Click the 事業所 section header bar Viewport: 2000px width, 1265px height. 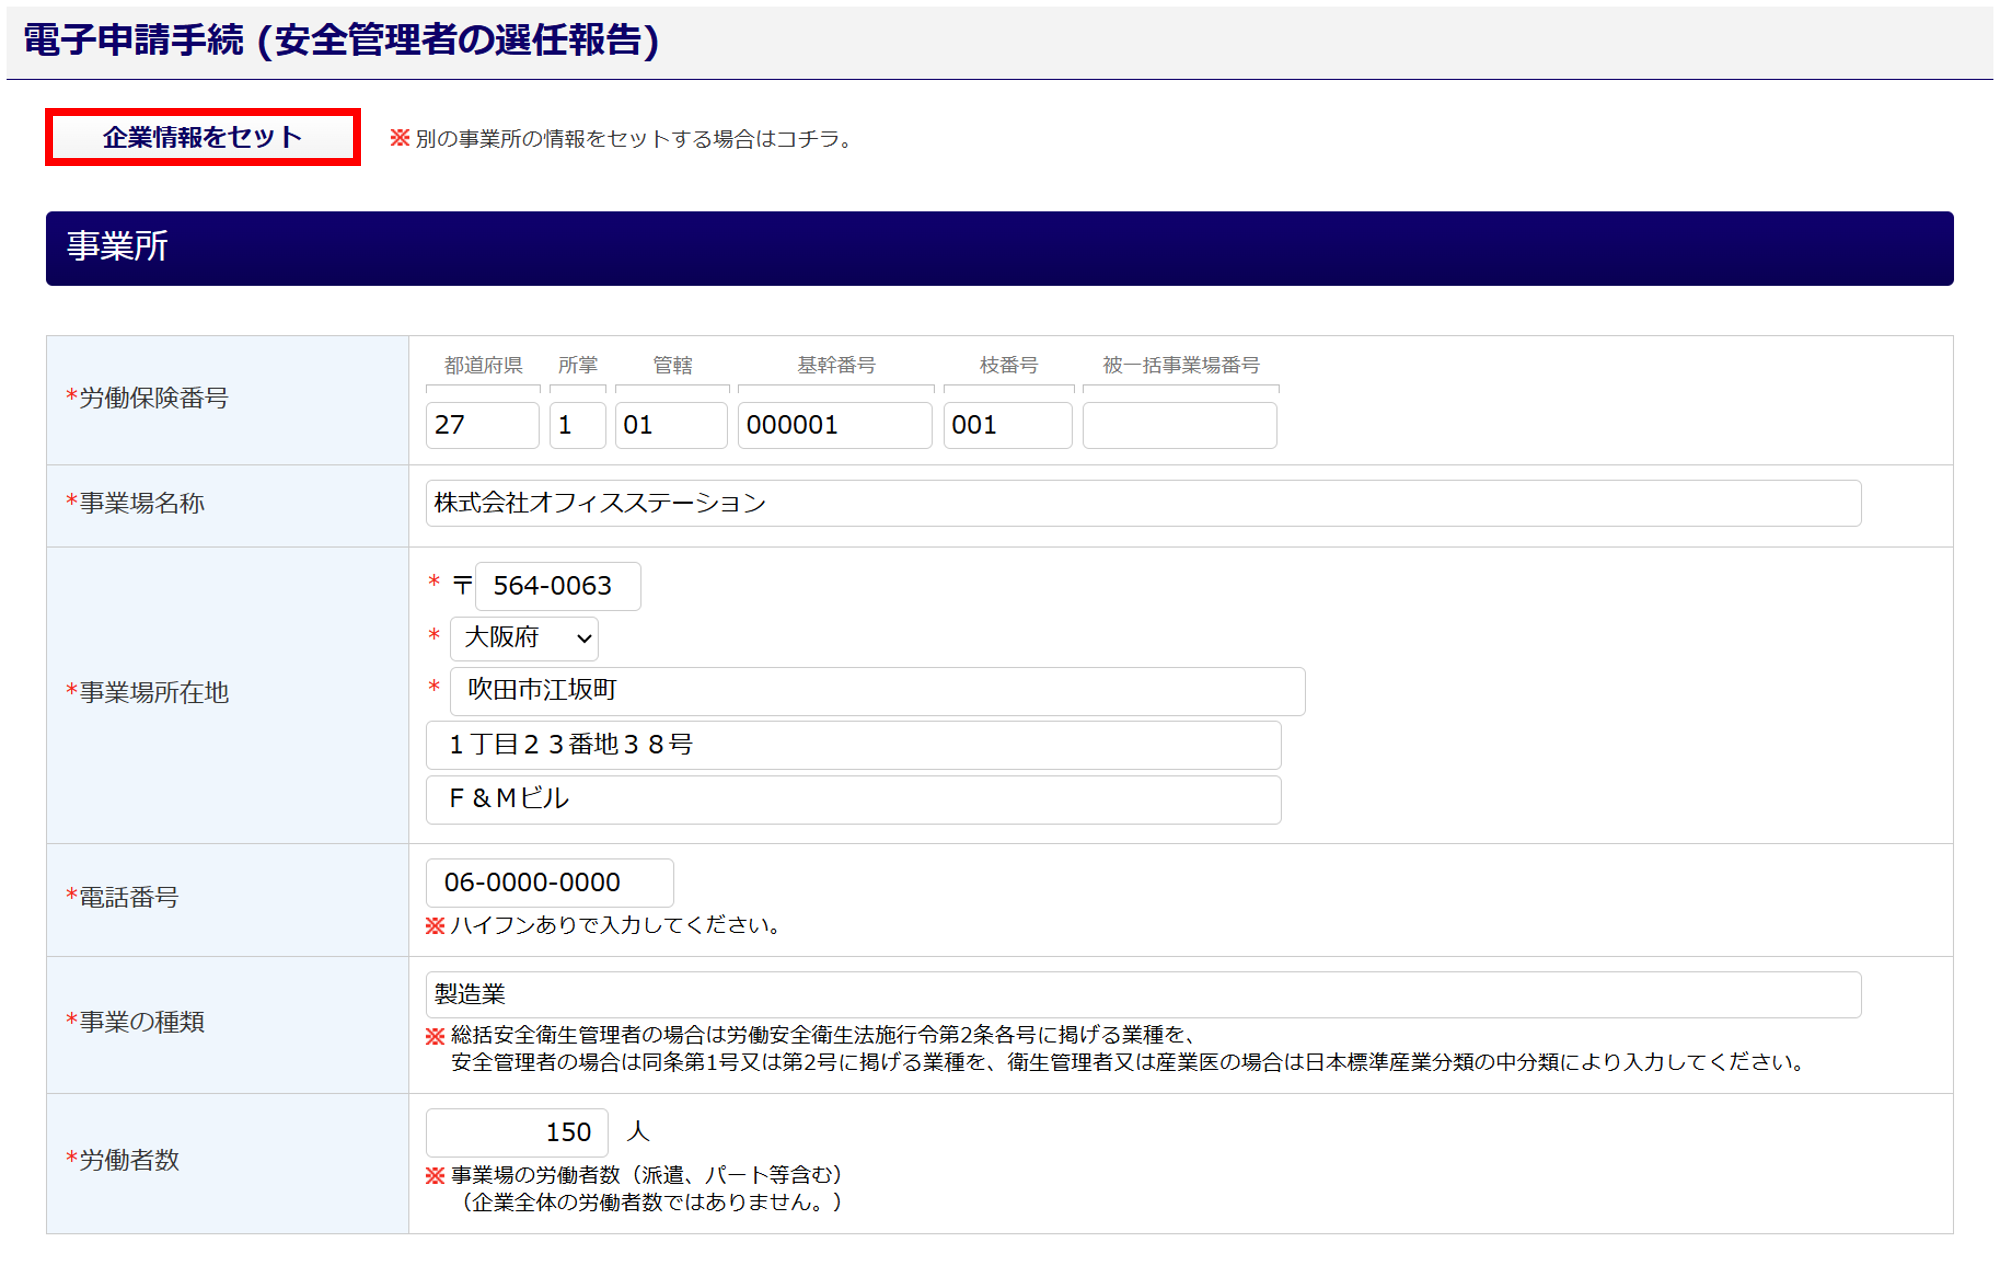[x=998, y=248]
